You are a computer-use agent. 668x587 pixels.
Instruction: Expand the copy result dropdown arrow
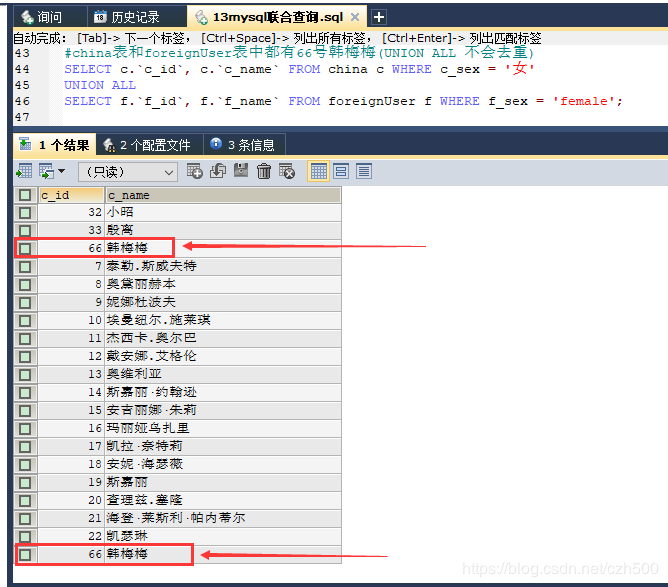pos(61,171)
